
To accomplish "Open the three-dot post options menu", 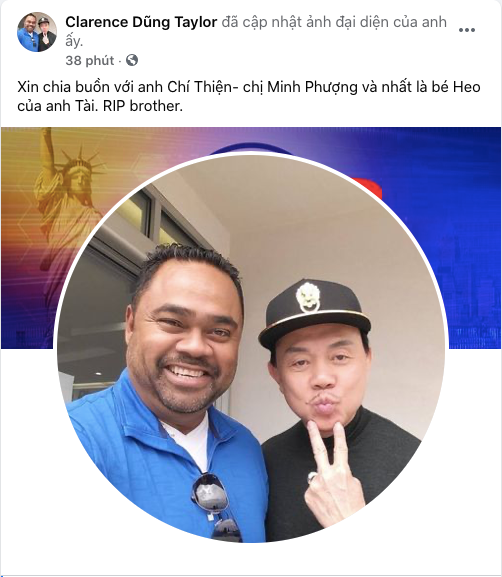I will click(467, 30).
